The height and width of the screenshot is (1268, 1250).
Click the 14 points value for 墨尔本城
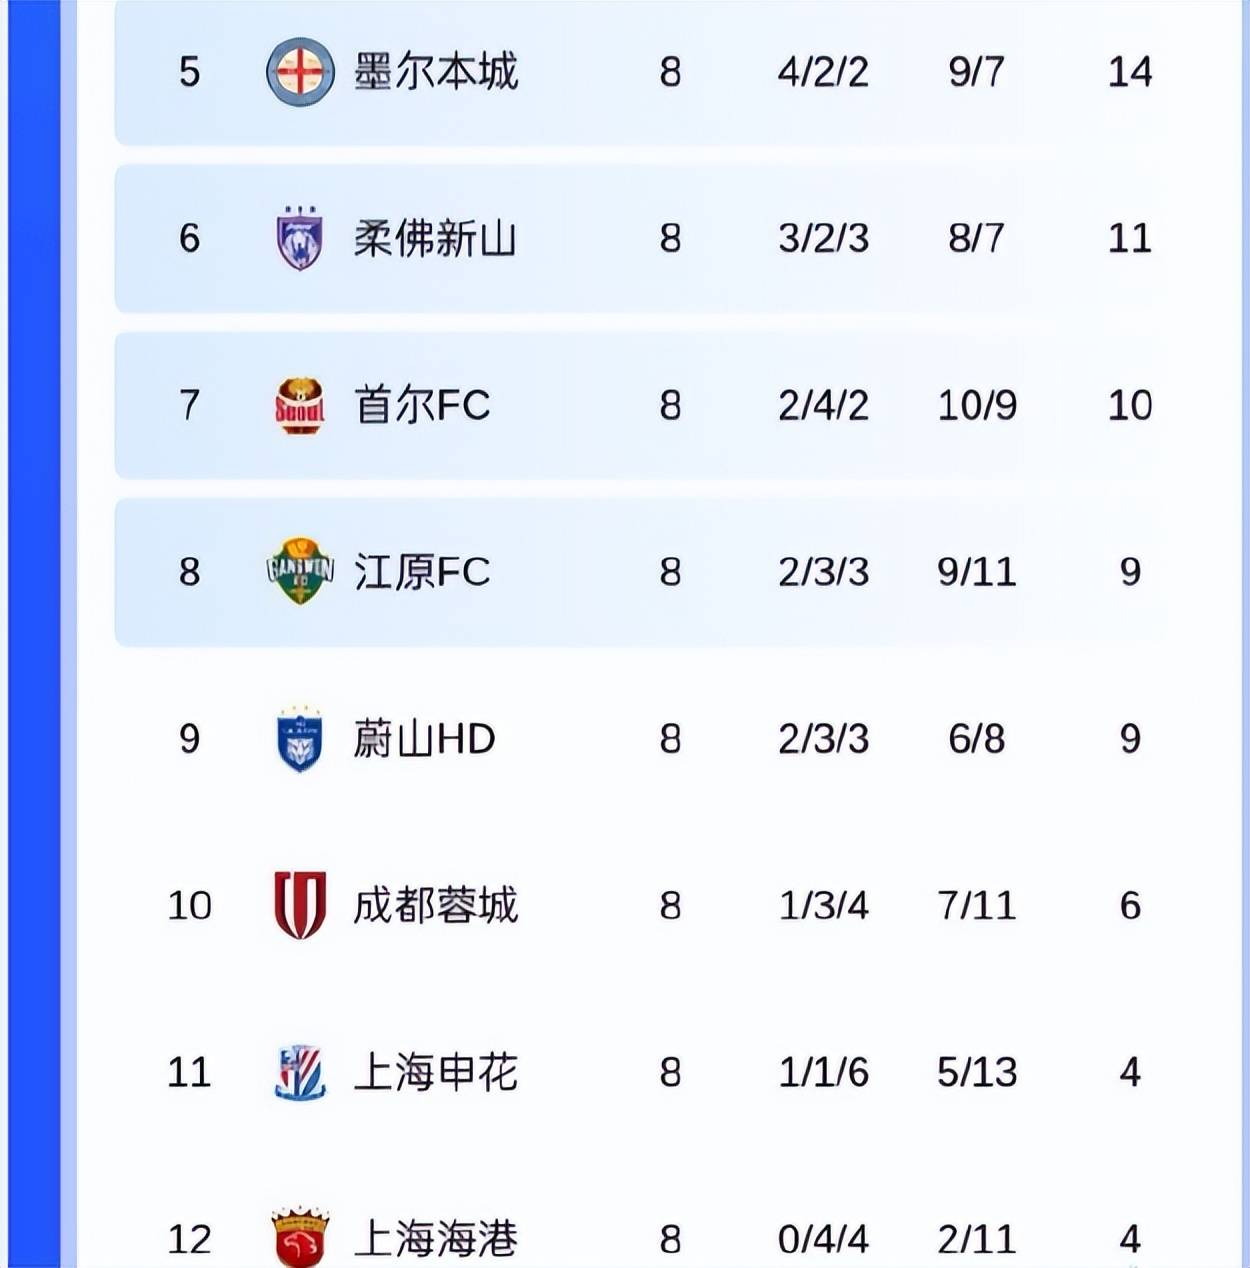(1129, 72)
